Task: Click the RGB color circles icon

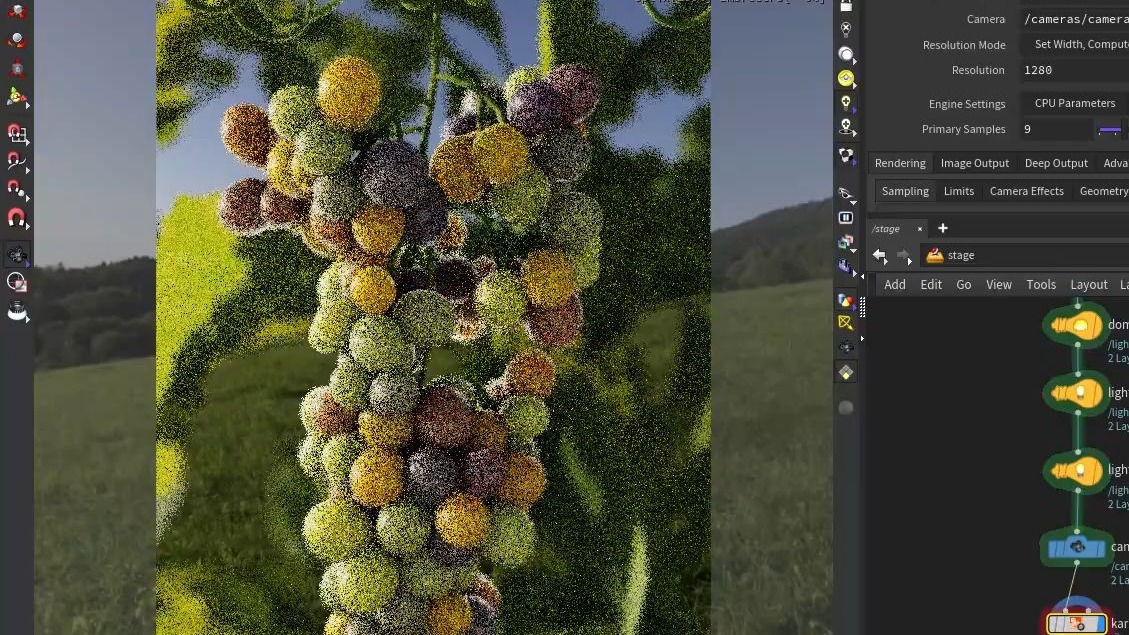Action: coord(846,300)
